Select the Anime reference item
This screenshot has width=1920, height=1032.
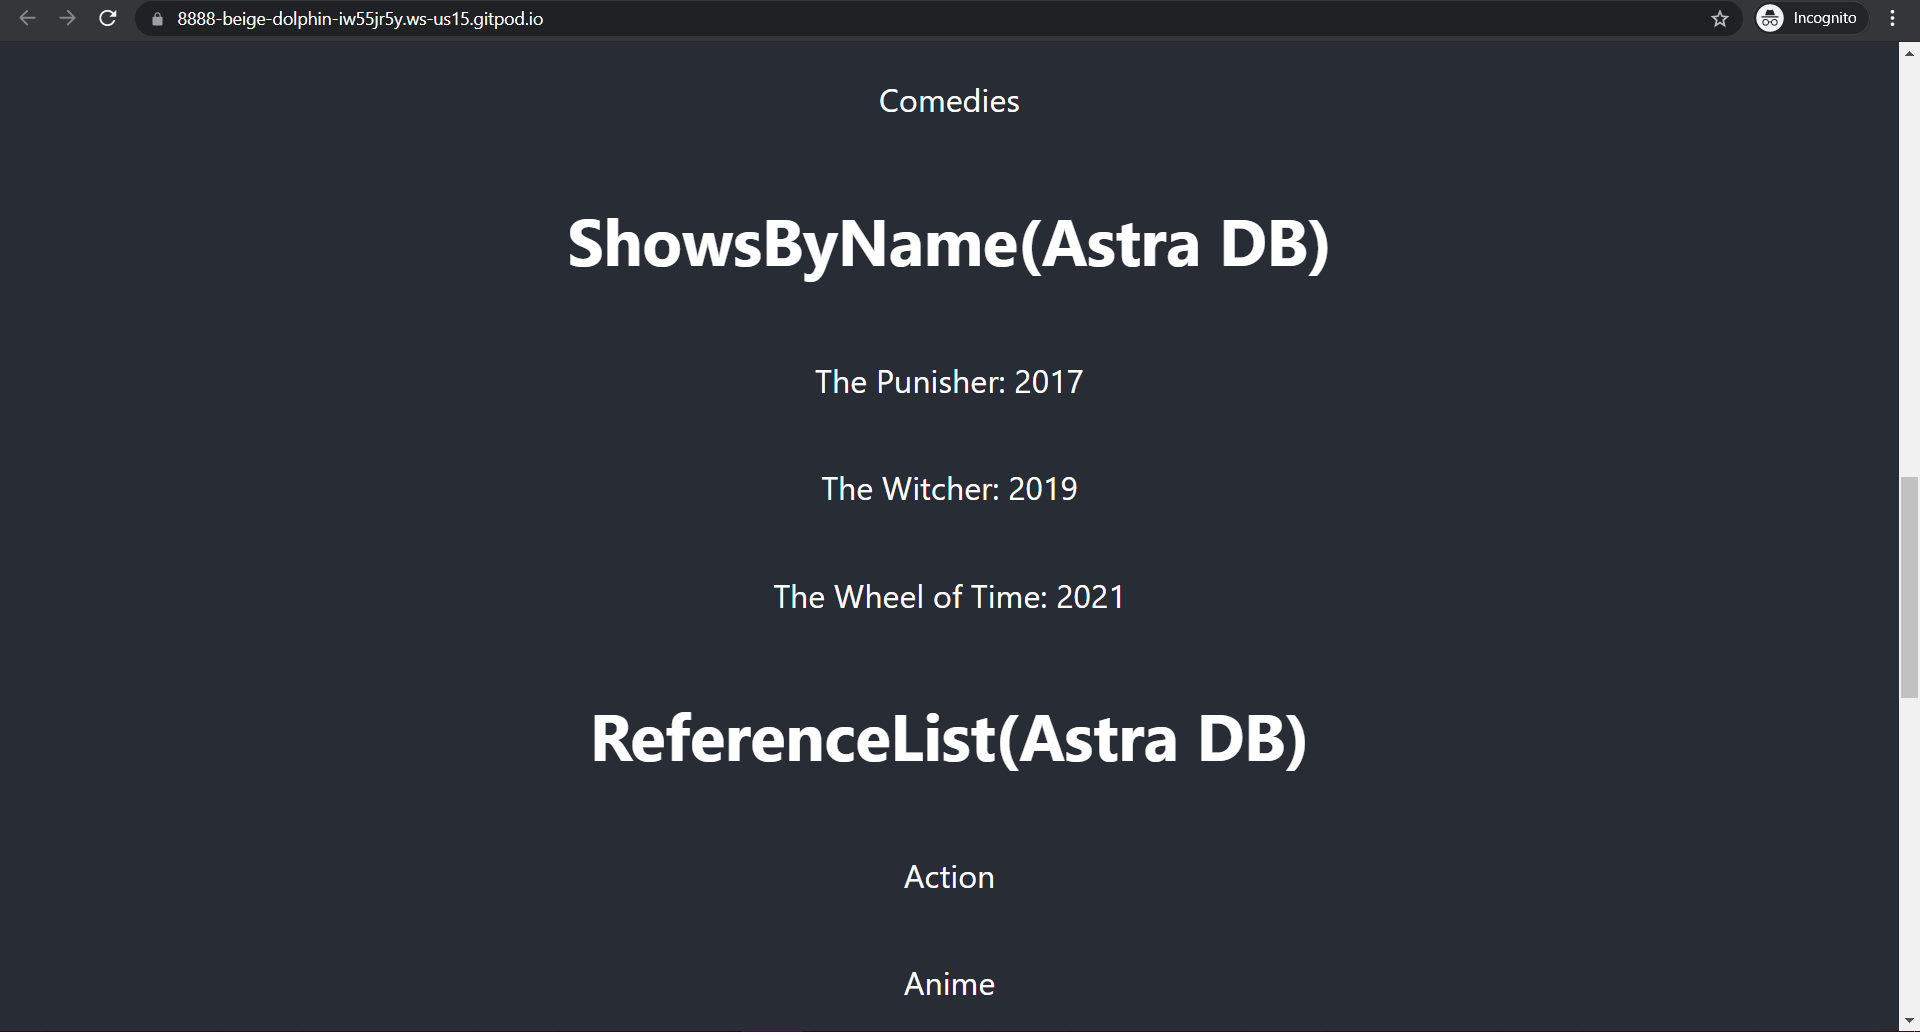pyautogui.click(x=948, y=983)
